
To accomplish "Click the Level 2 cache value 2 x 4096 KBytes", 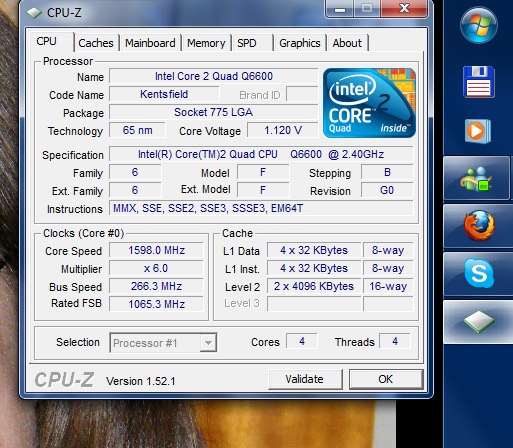I will coord(314,286).
